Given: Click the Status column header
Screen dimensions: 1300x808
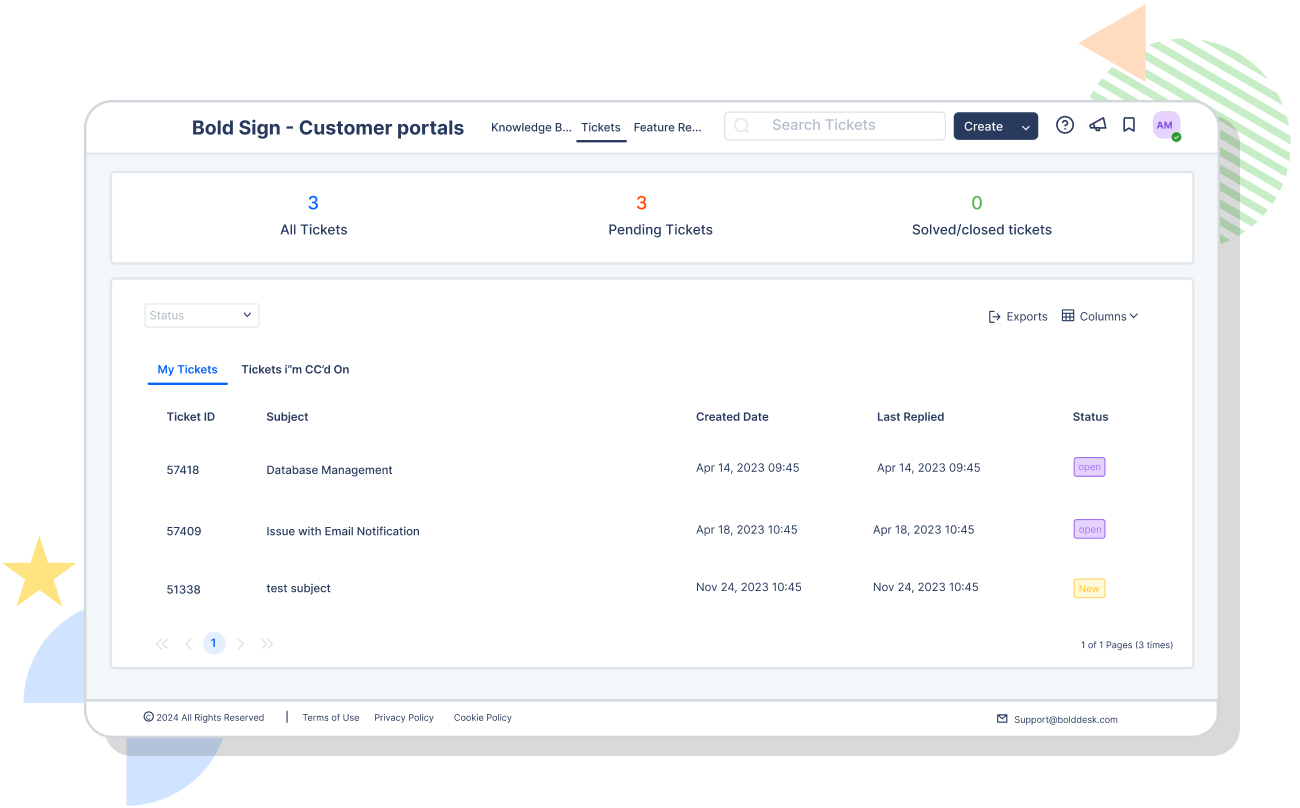Looking at the screenshot, I should point(1091,417).
